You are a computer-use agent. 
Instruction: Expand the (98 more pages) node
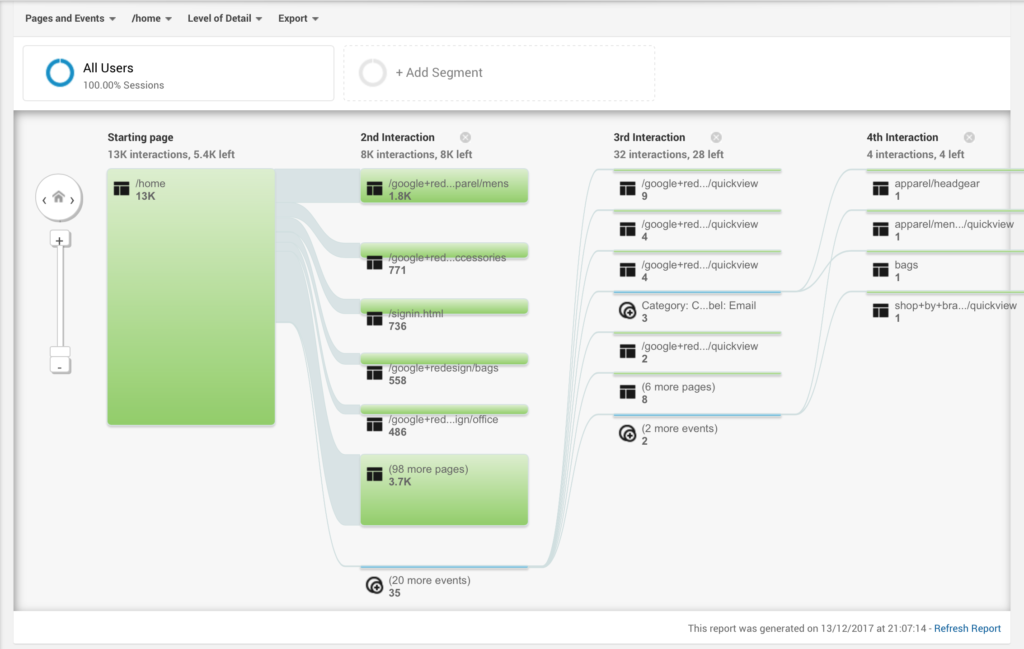[x=444, y=490]
